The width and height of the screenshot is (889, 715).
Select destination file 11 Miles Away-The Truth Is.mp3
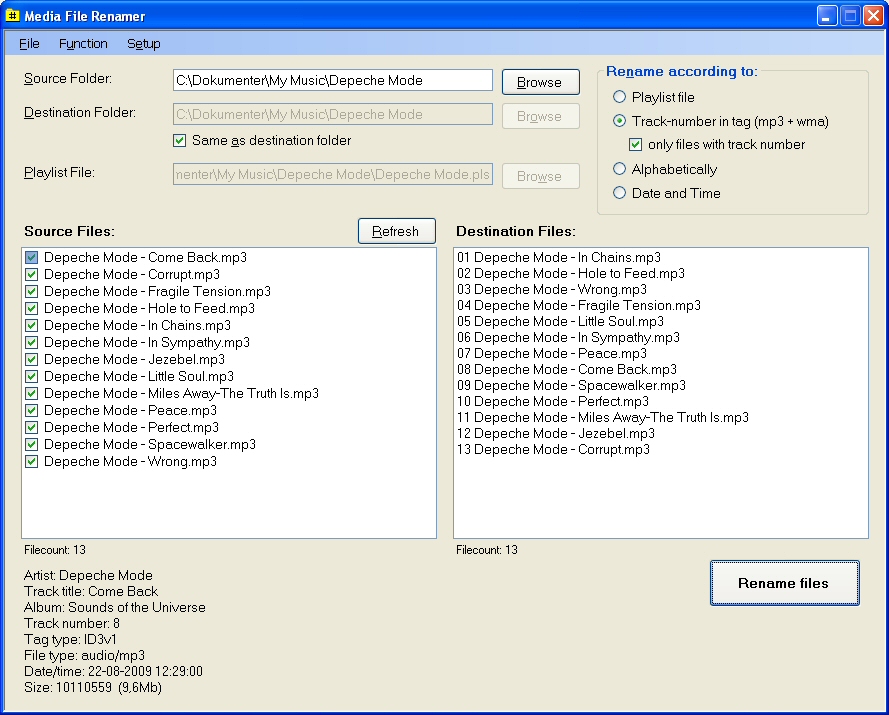tap(603, 417)
